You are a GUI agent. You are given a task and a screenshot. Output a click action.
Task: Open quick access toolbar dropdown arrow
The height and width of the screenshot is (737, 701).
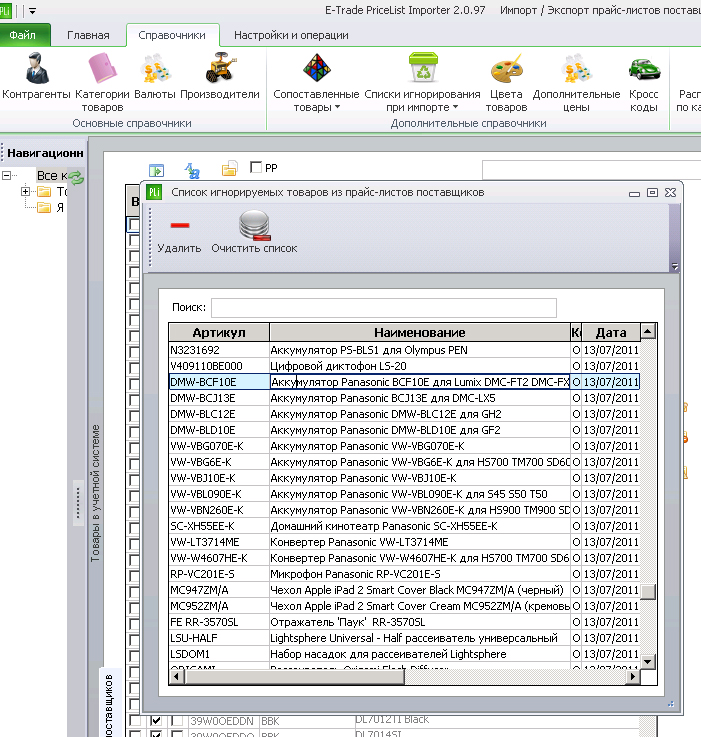coord(32,10)
